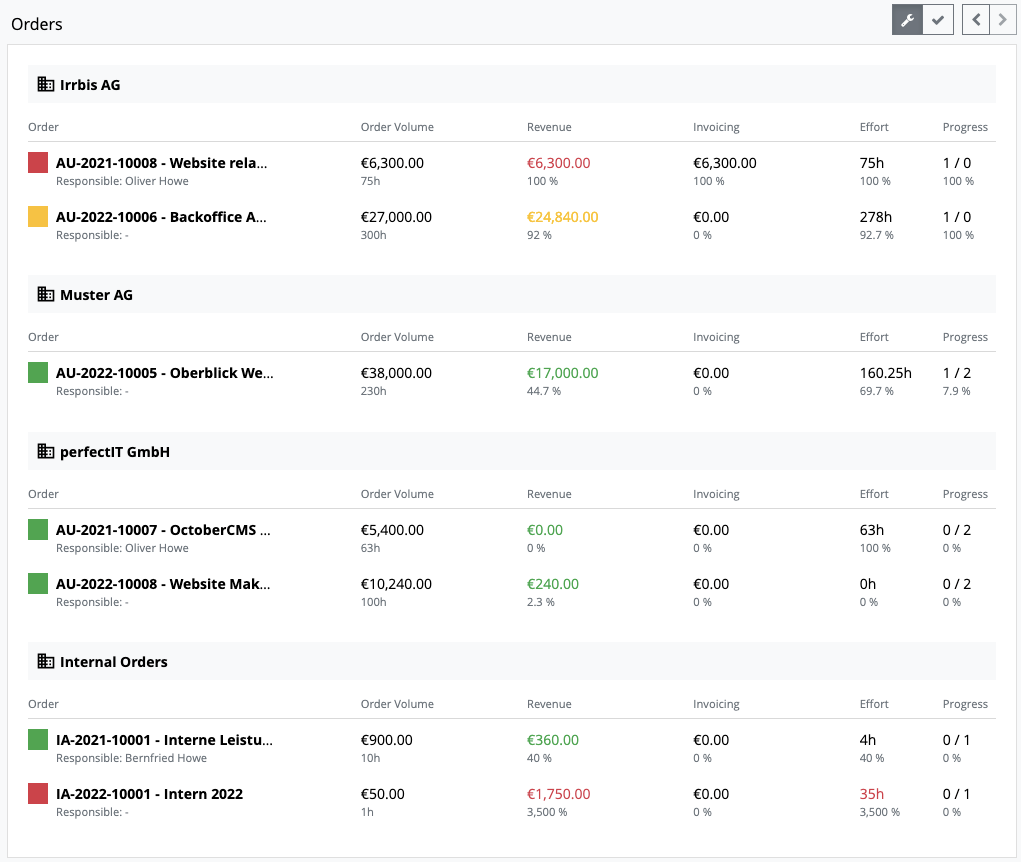1021x862 pixels.
Task: Select the Irrbis AG group header
Action: click(512, 84)
